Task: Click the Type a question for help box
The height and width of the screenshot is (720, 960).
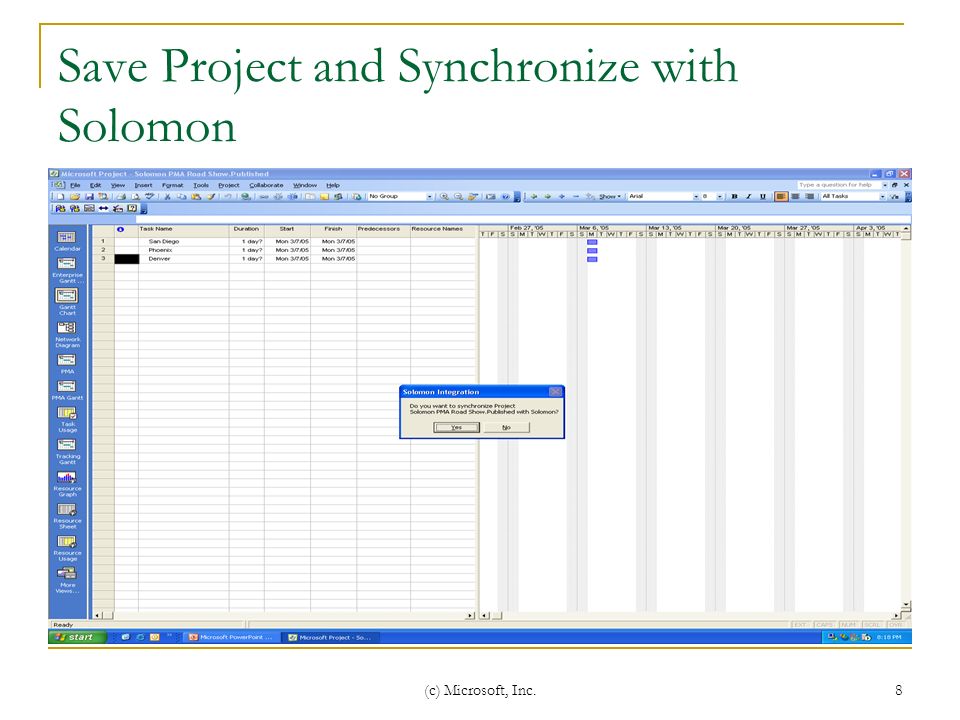Action: point(837,184)
